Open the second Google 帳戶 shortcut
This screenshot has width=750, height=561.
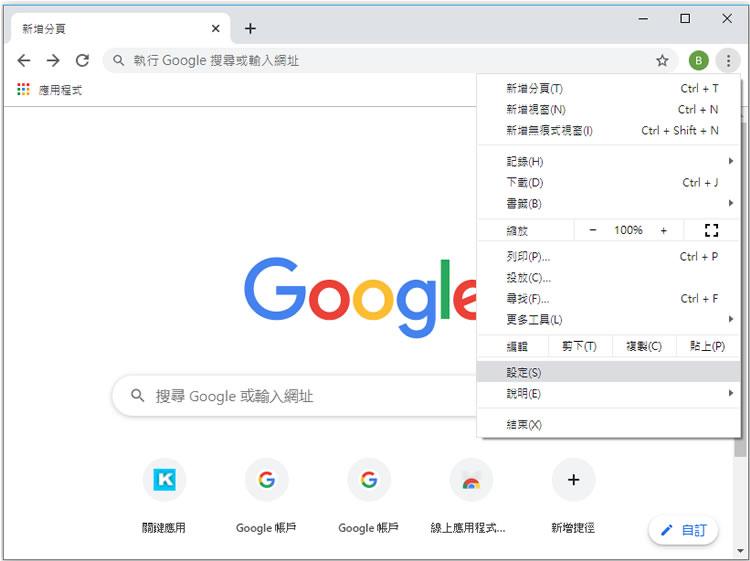[368, 495]
